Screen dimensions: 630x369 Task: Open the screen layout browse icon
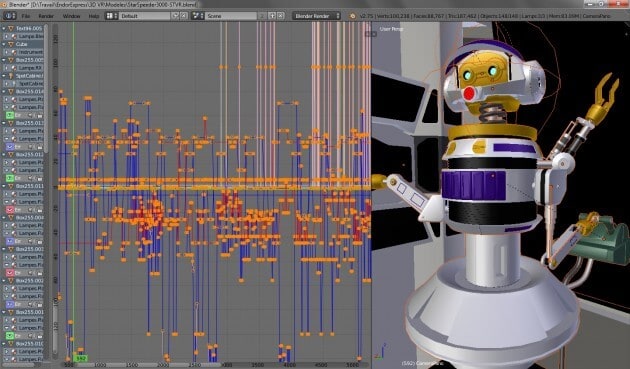coord(112,16)
